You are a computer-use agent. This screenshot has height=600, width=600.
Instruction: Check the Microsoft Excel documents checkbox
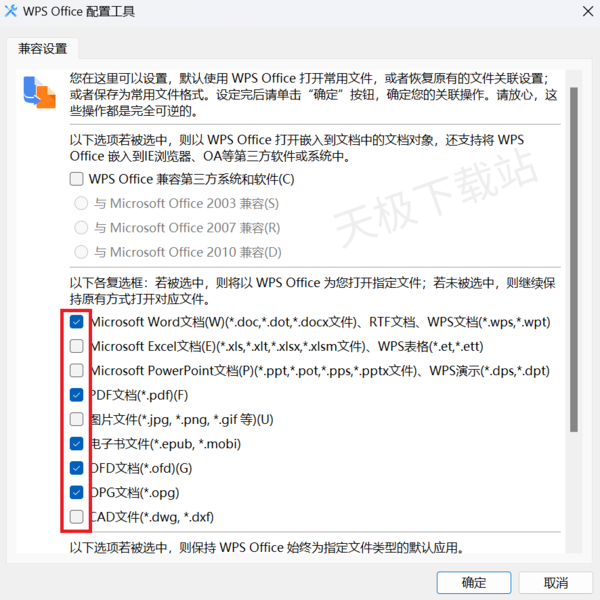tap(77, 346)
